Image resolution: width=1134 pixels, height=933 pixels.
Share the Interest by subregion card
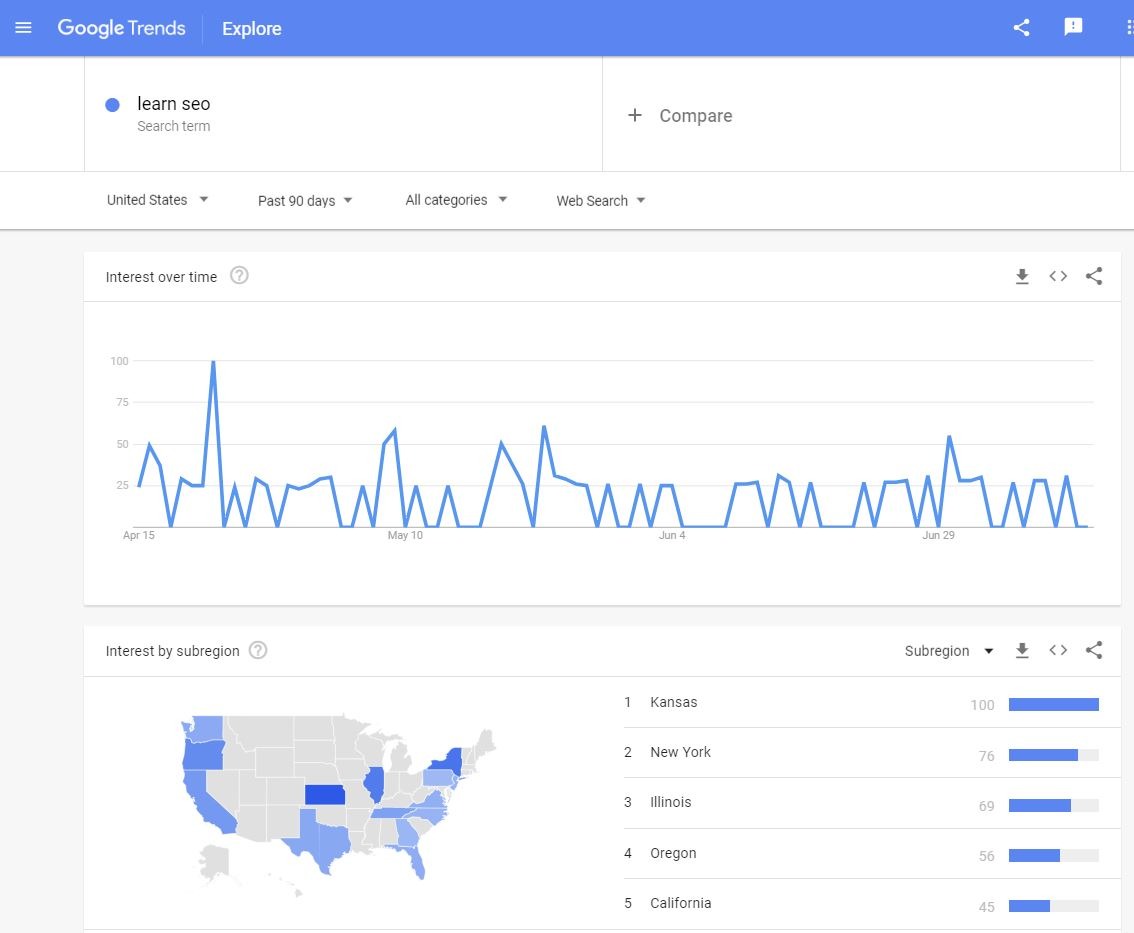[1094, 650]
